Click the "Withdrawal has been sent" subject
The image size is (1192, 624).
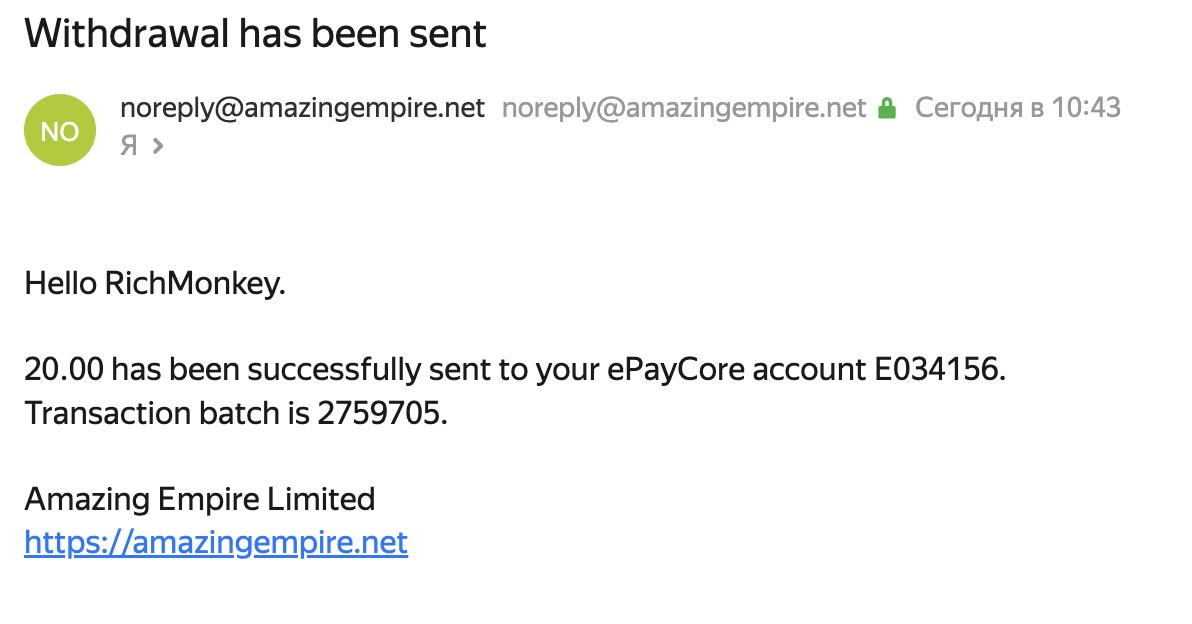point(255,34)
